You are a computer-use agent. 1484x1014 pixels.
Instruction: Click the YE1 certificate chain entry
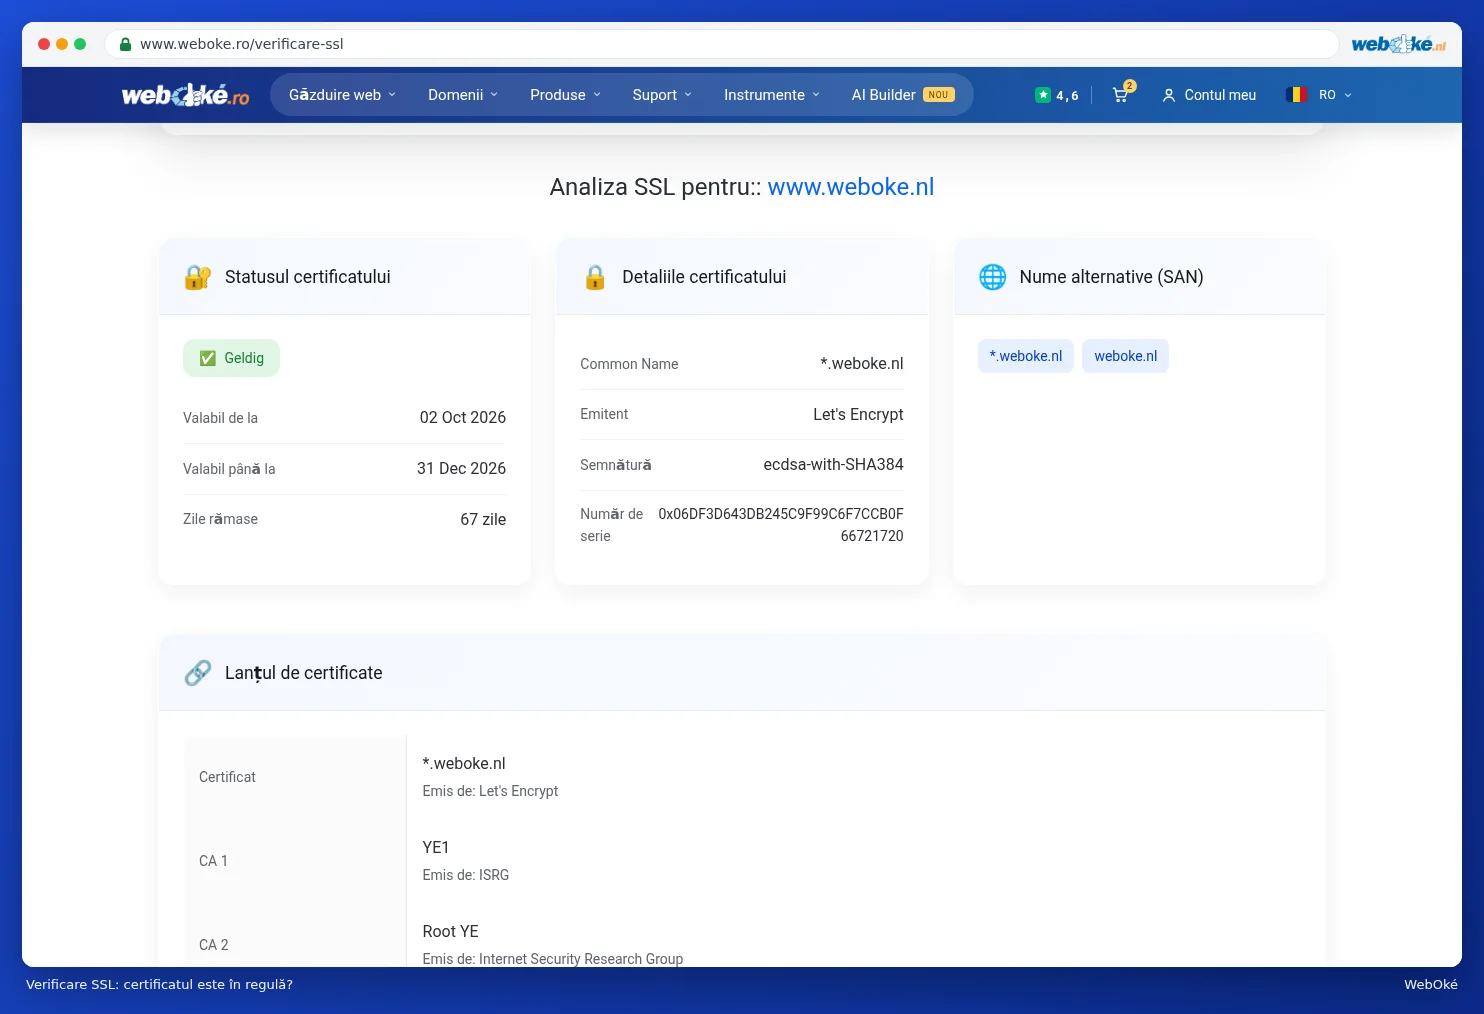click(436, 847)
